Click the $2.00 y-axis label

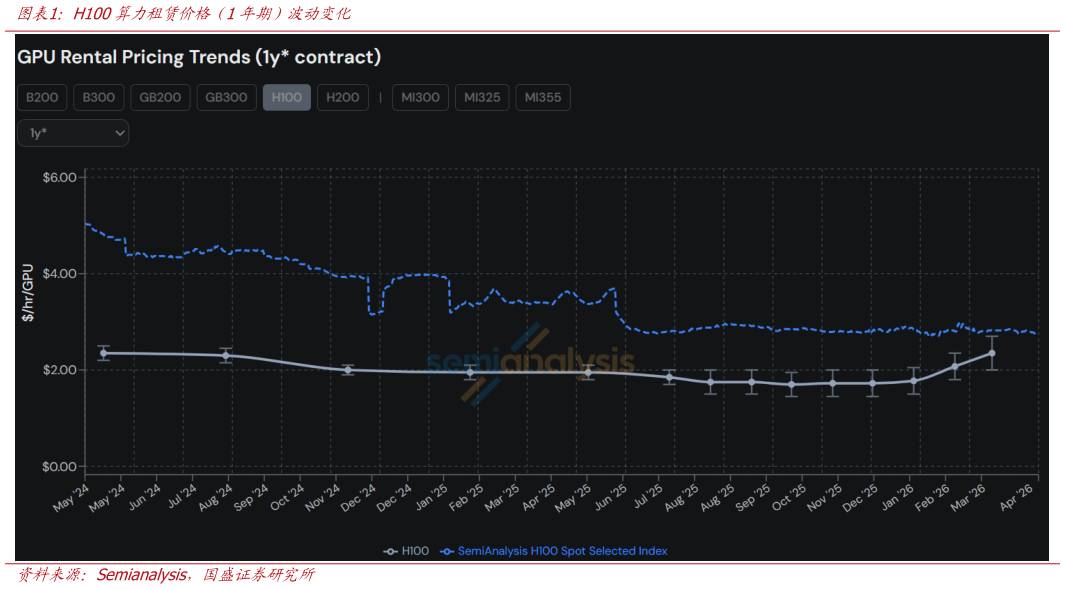(x=60, y=370)
